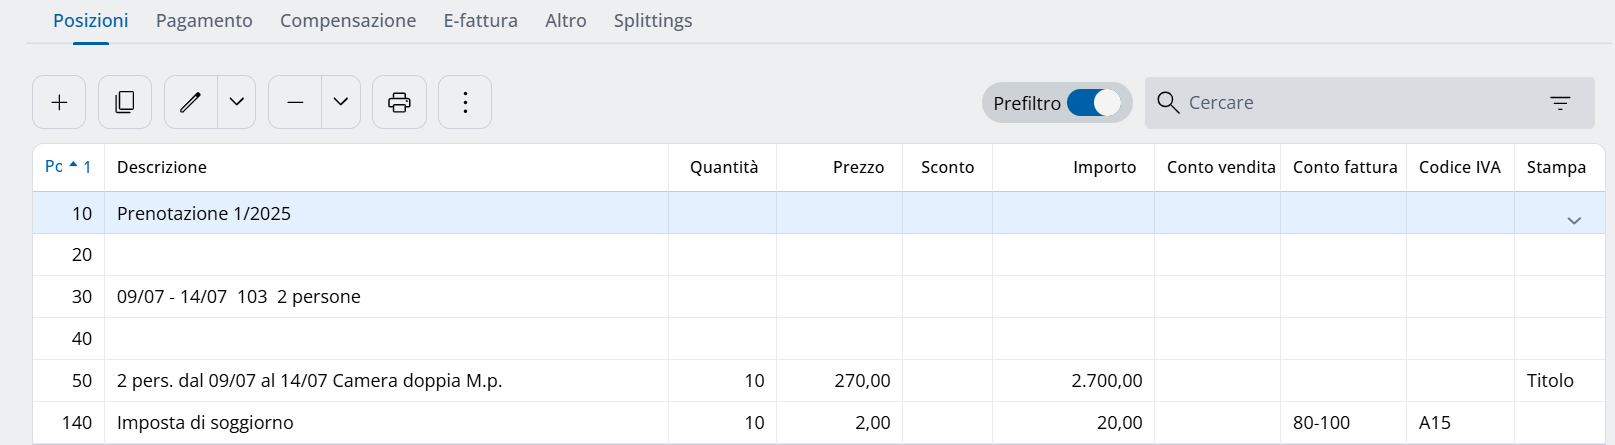Image resolution: width=1615 pixels, height=445 pixels.
Task: Open the E-fattura tab
Action: pos(480,21)
